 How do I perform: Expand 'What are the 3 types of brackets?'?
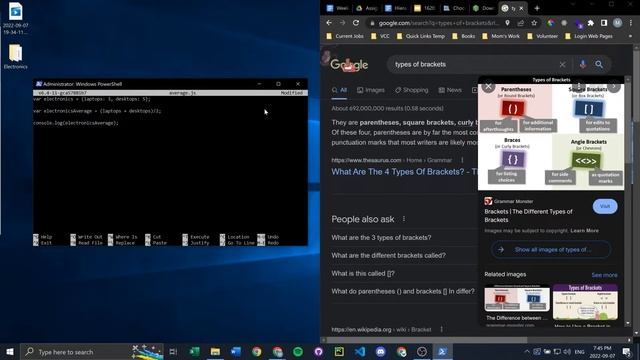404,238
